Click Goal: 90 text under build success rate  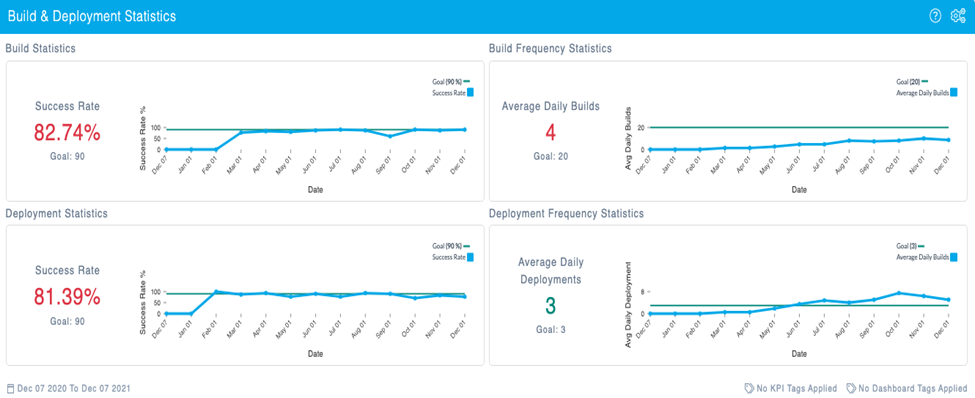pos(67,156)
